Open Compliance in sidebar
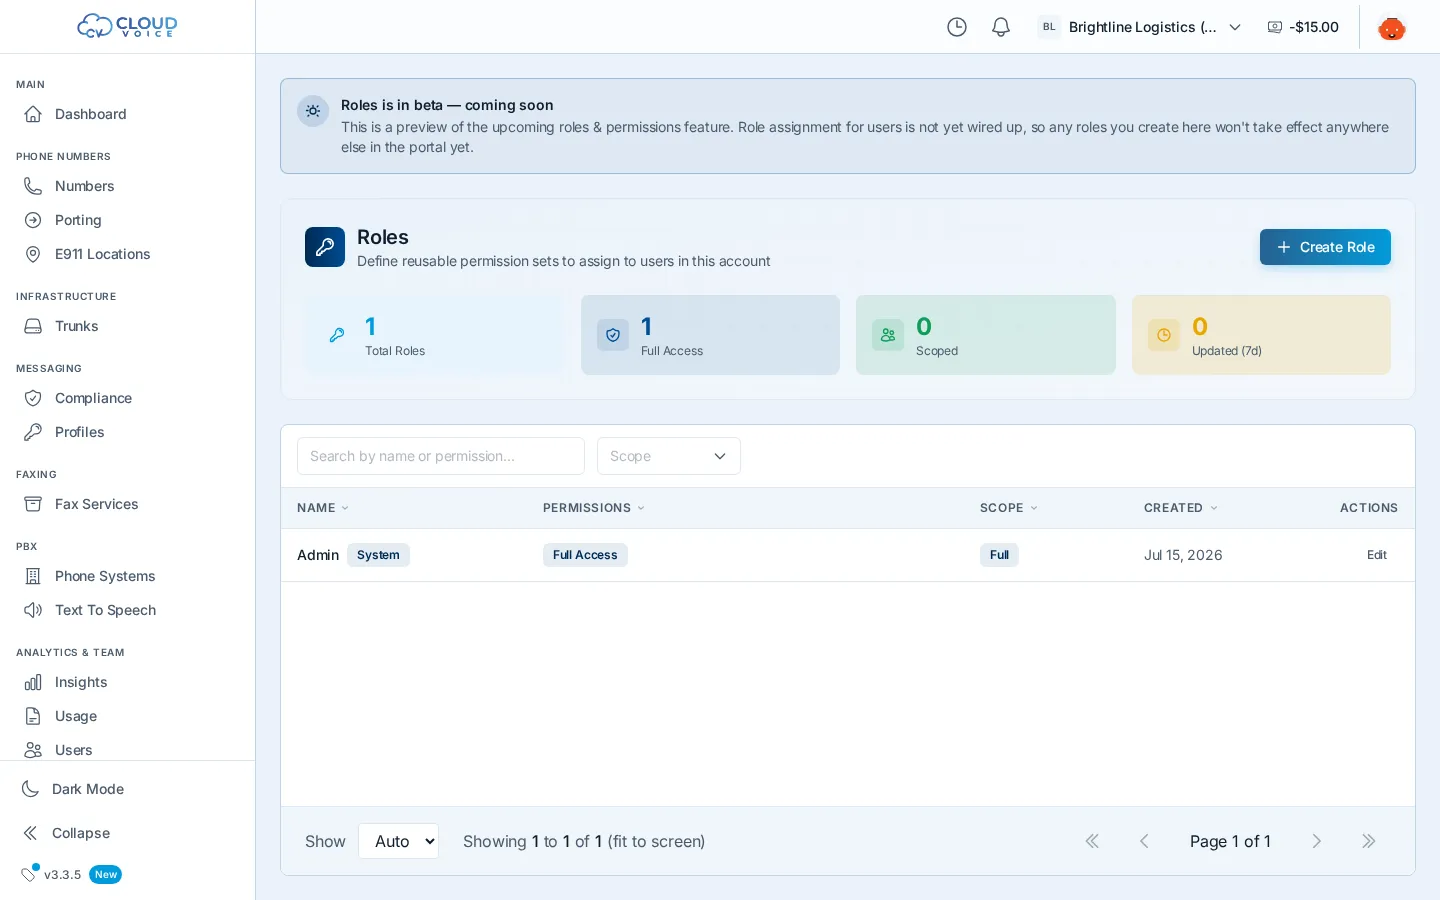 (x=127, y=398)
